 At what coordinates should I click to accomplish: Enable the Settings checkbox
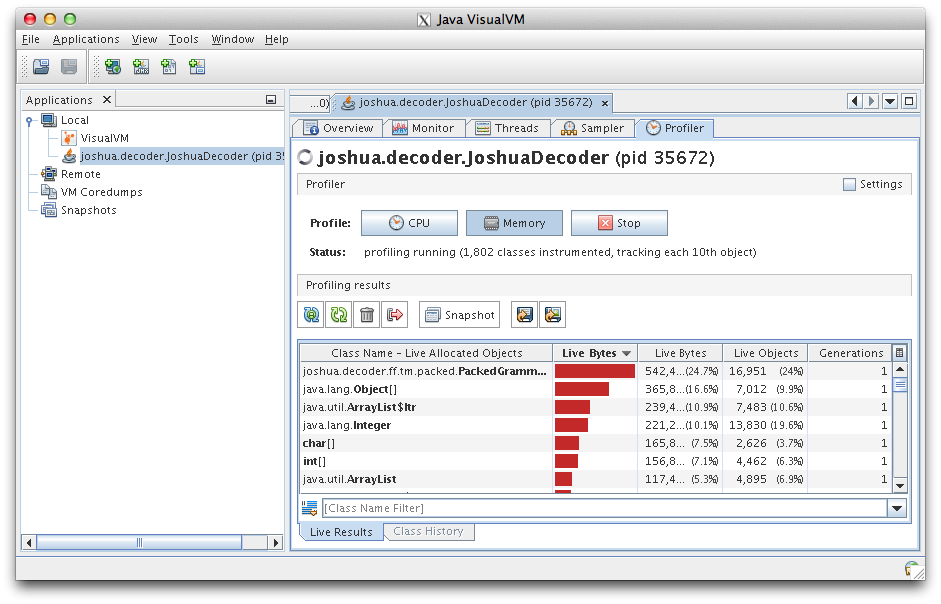click(849, 184)
